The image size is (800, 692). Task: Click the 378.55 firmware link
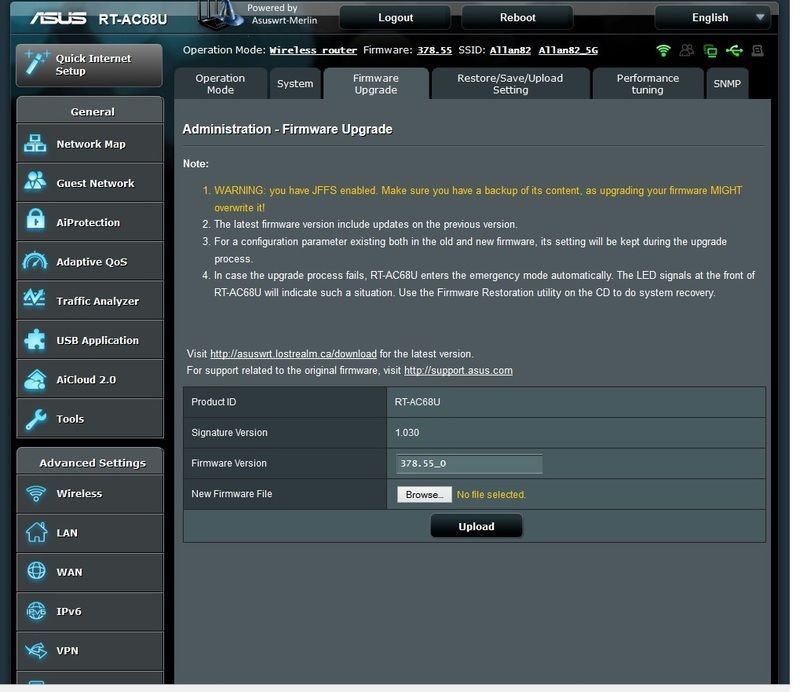tap(435, 50)
